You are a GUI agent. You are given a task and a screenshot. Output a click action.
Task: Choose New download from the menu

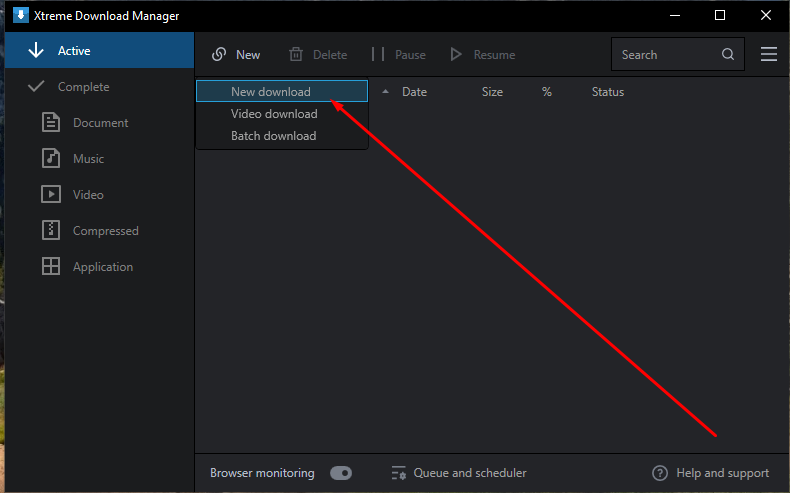282,91
